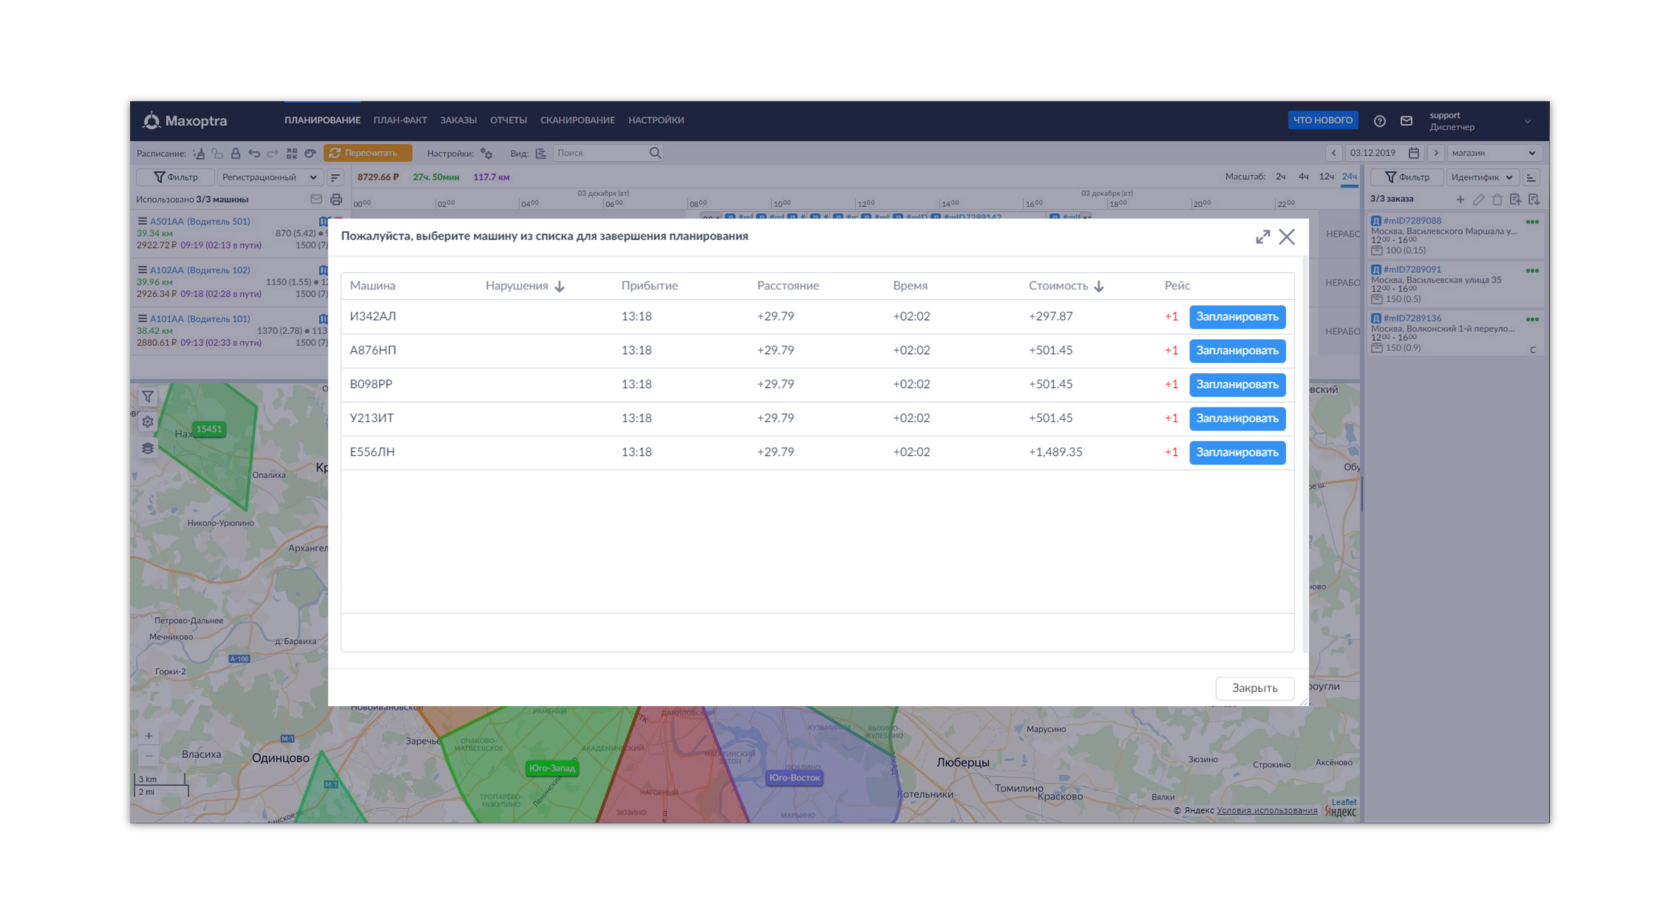
Task: Go to the ЗАКАЗЫ menu
Action: pyautogui.click(x=458, y=120)
